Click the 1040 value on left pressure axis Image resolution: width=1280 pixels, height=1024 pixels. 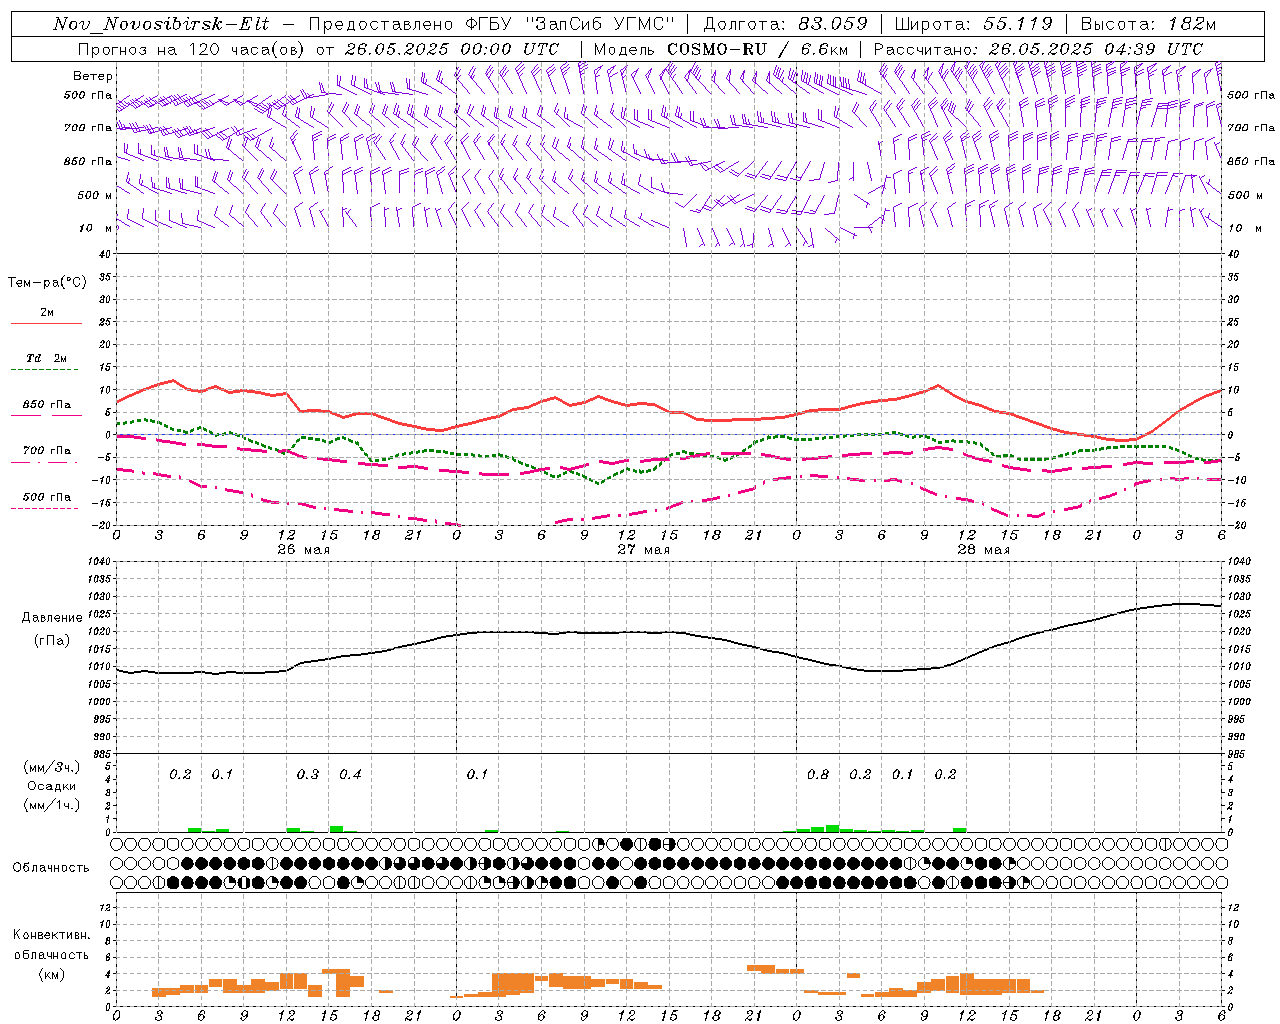pyautogui.click(x=98, y=561)
